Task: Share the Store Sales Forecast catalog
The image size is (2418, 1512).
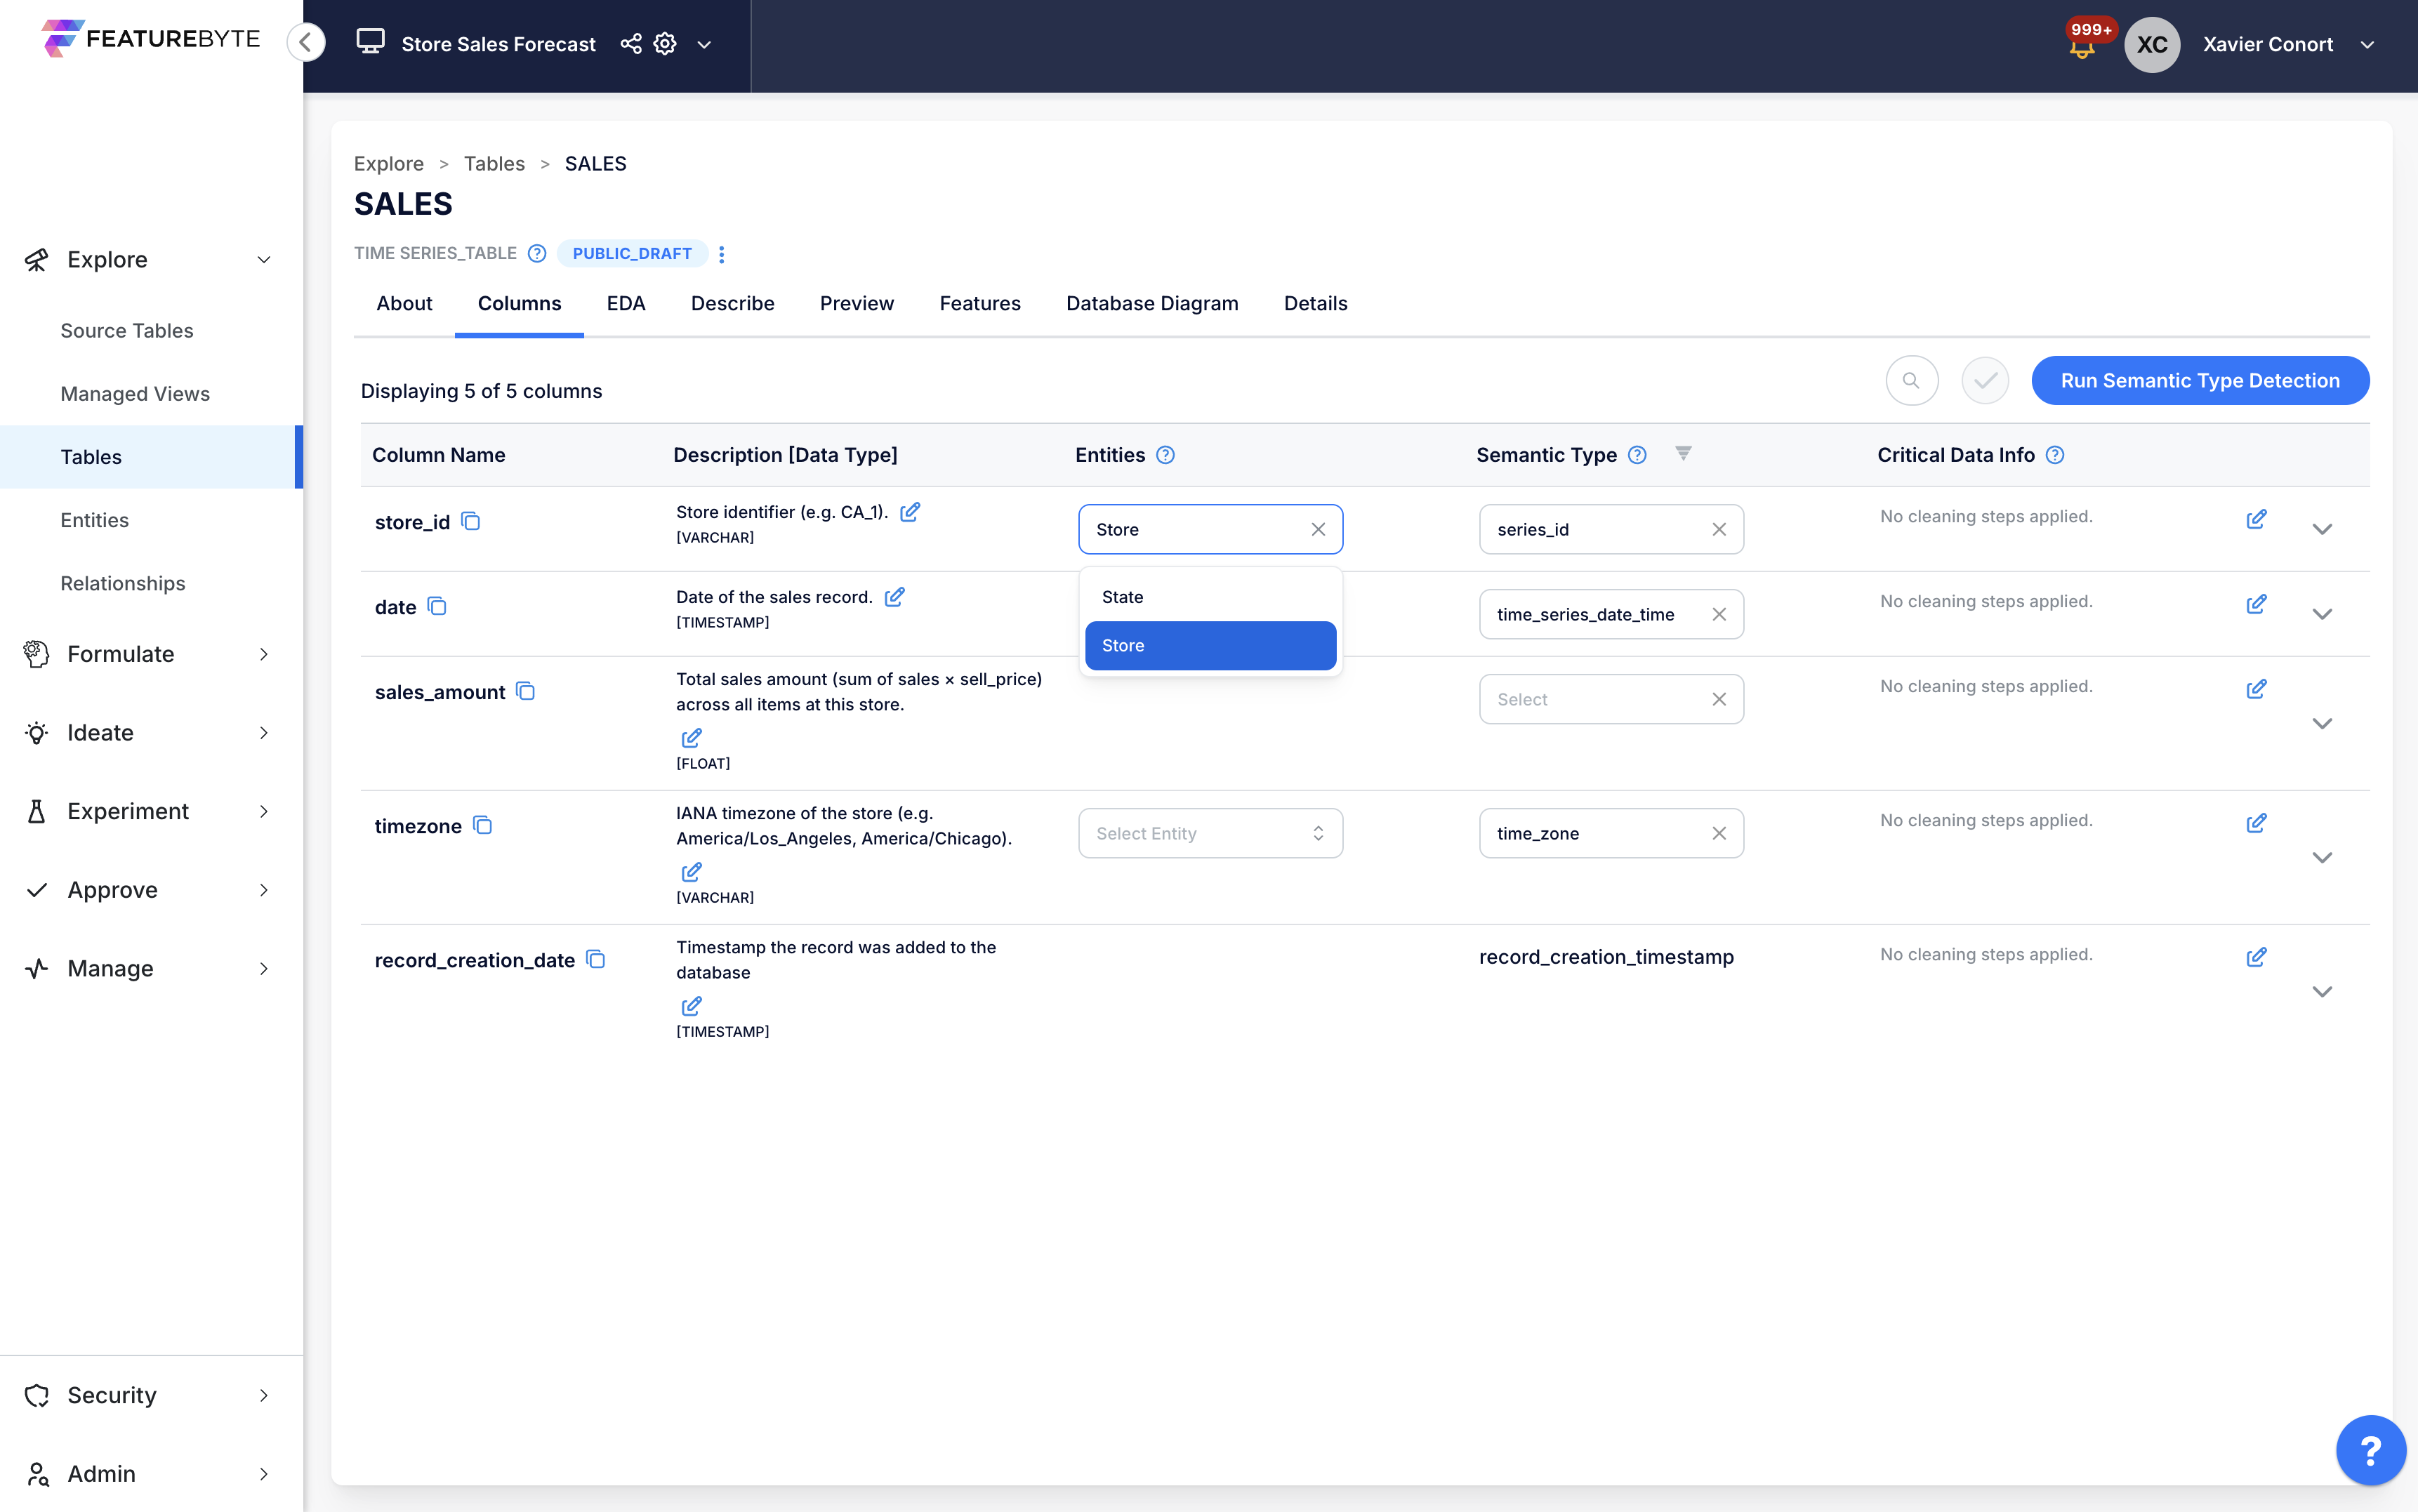Action: point(629,43)
